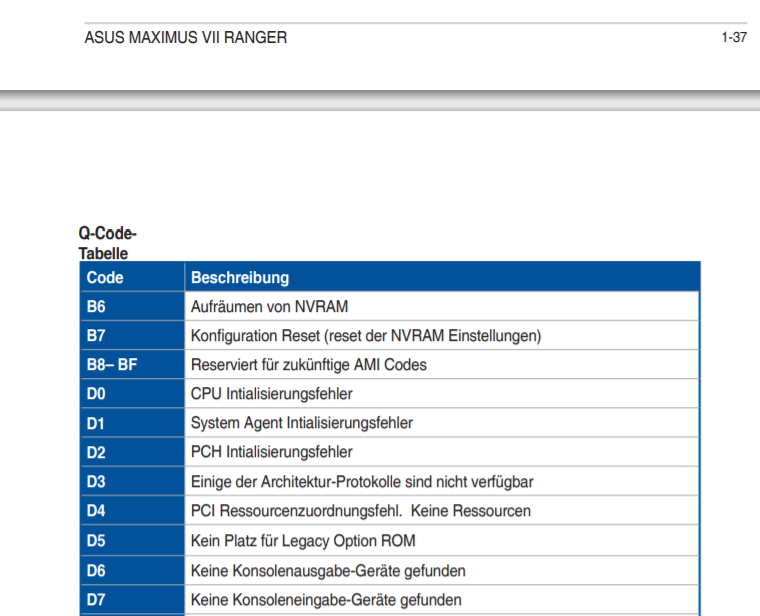Click 'System Agent Intialisierungsfehler' text
Image resolution: width=760 pixels, height=616 pixels.
301,423
